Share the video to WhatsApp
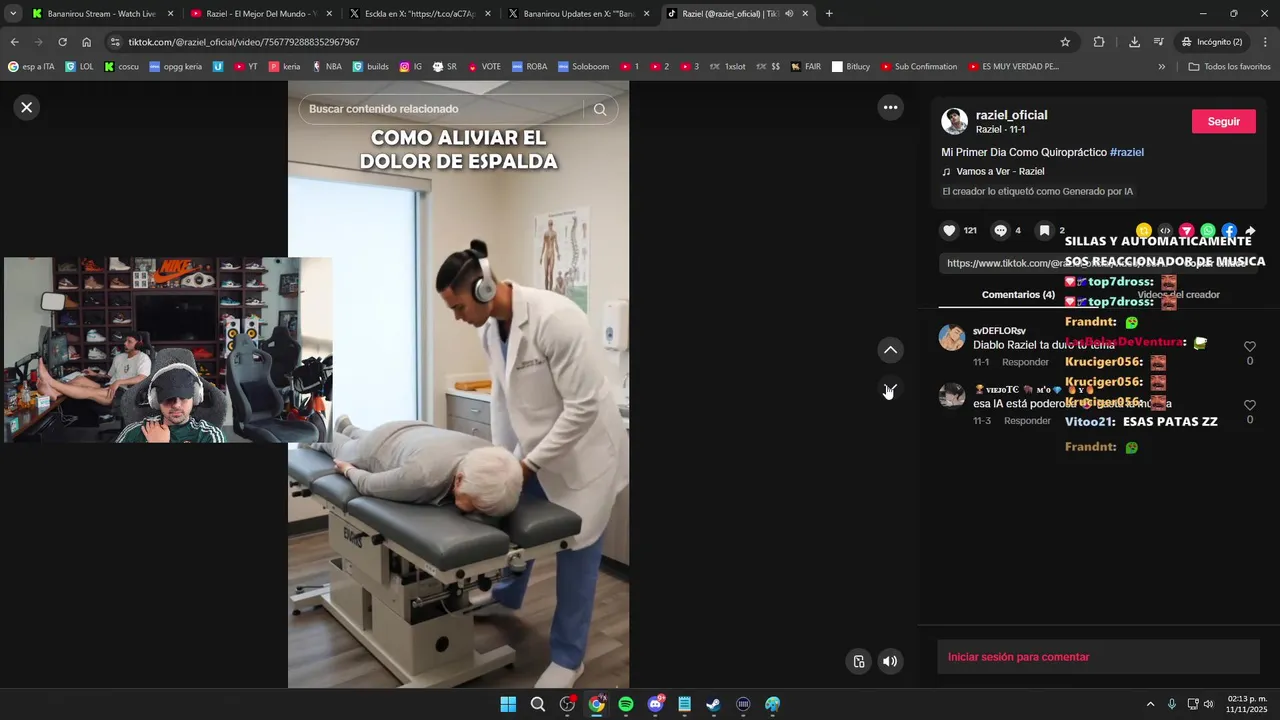This screenshot has height=720, width=1280. (x=1208, y=231)
